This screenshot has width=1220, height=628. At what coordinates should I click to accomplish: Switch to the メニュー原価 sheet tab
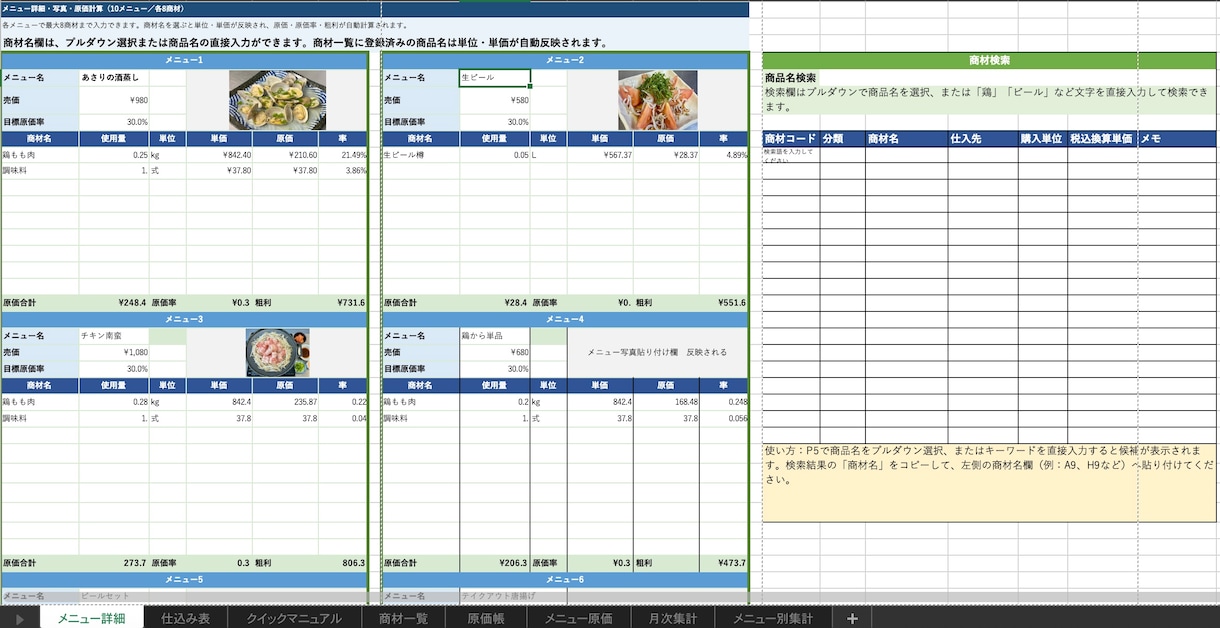[x=578, y=619]
